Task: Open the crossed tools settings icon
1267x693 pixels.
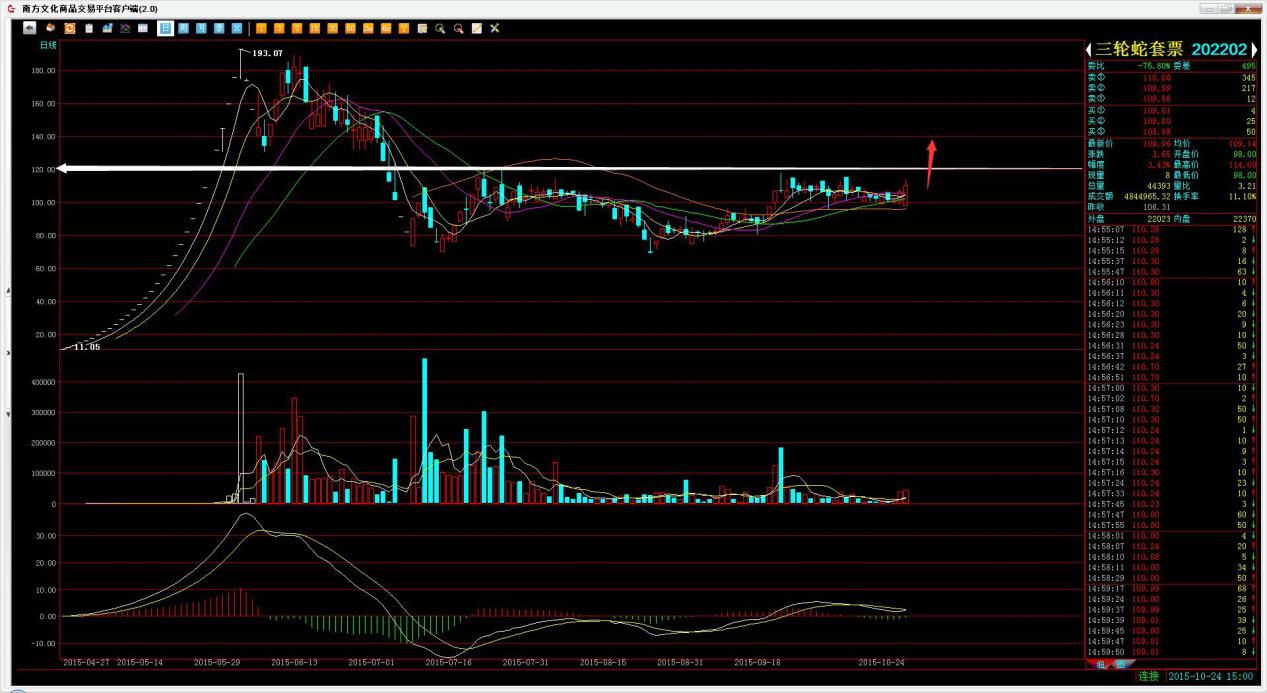Action: pos(494,28)
